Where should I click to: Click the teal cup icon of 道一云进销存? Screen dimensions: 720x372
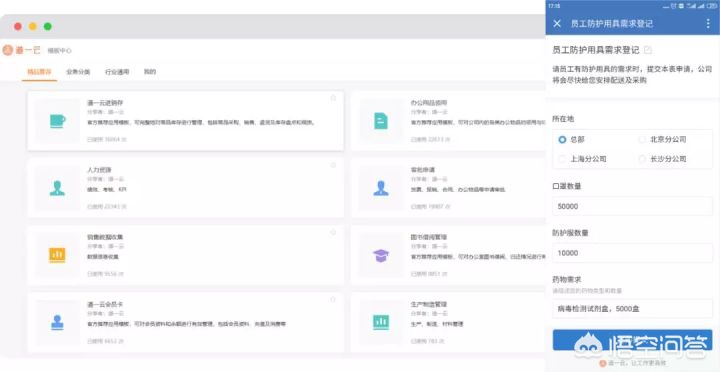(x=57, y=121)
